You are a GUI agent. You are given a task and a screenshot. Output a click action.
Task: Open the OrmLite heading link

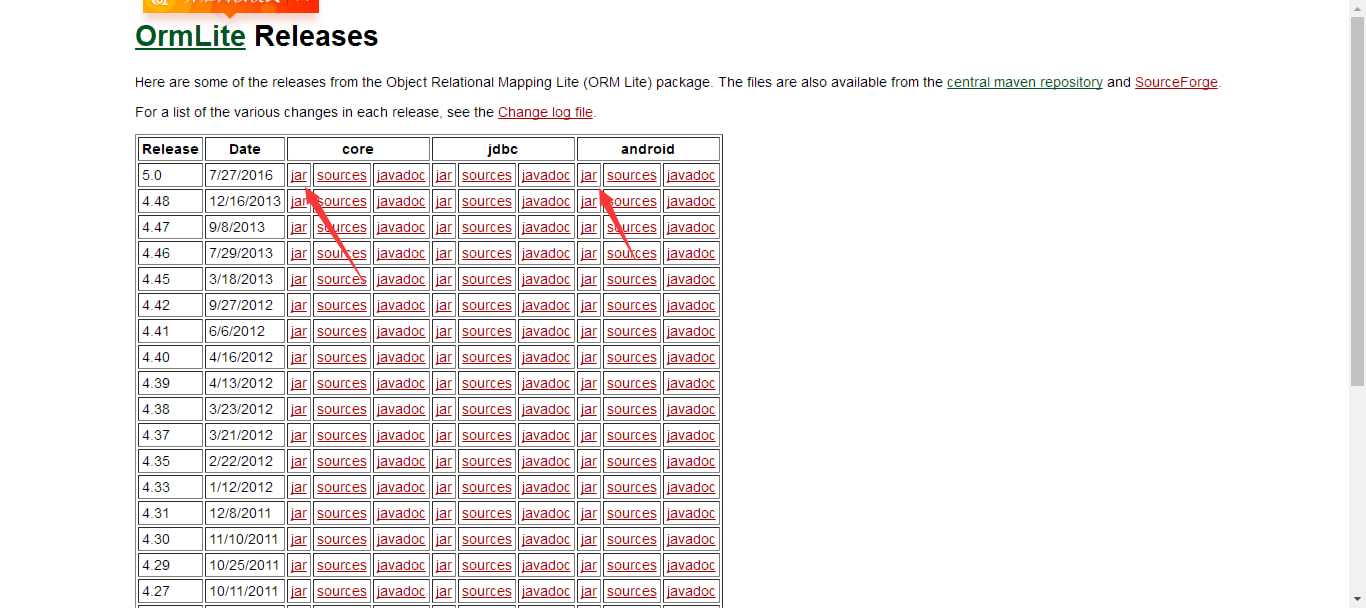[x=190, y=36]
